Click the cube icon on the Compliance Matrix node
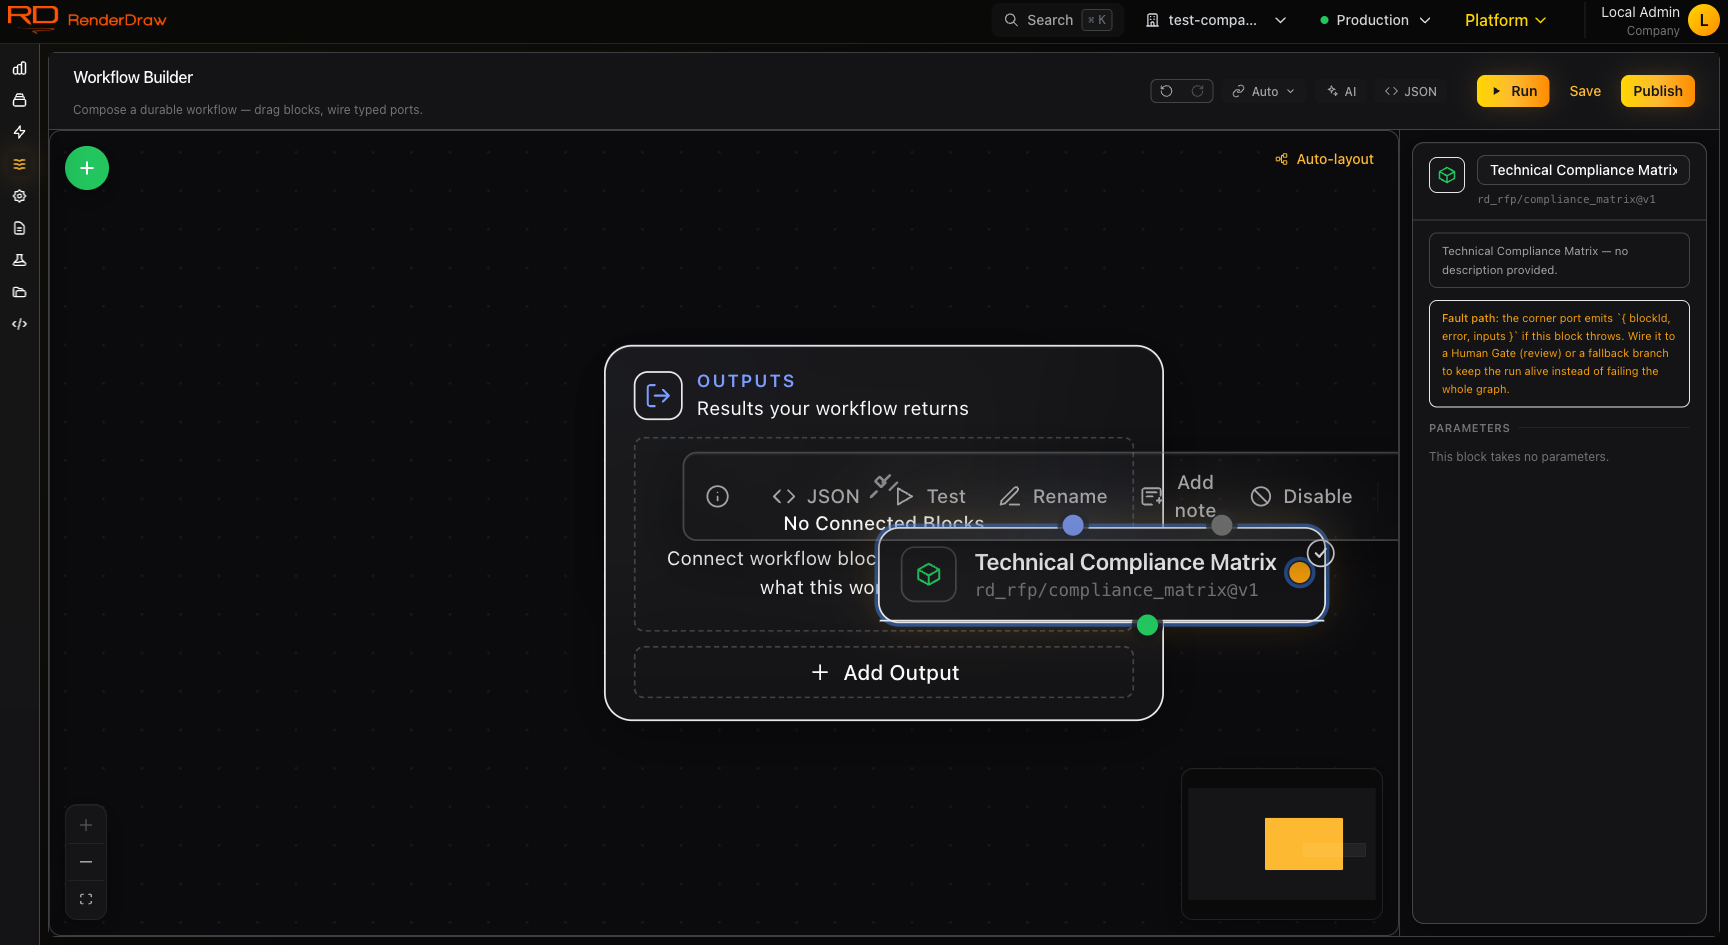The image size is (1728, 945). 929,574
